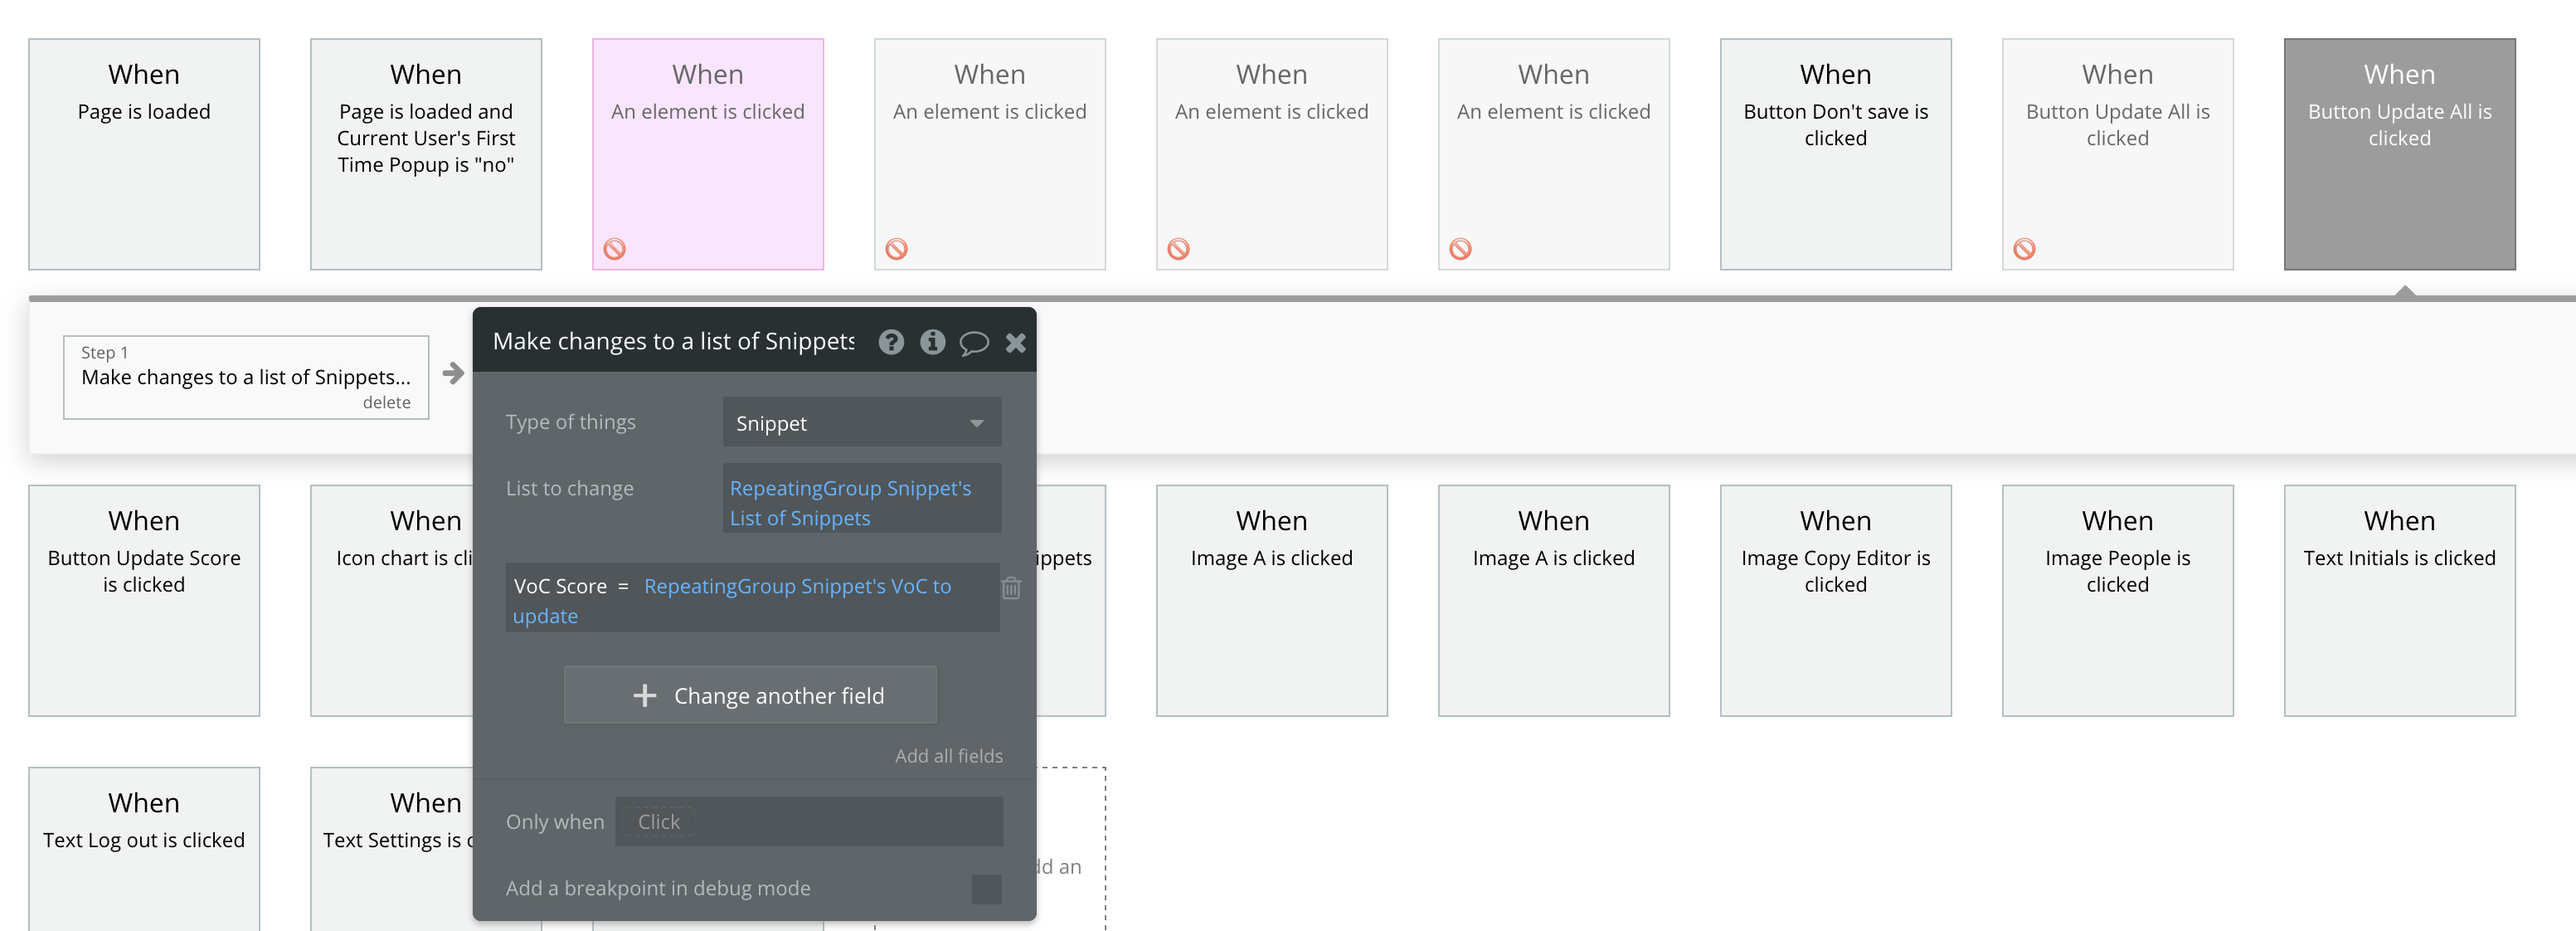Select the Text Initials is clicked event

[2399, 600]
